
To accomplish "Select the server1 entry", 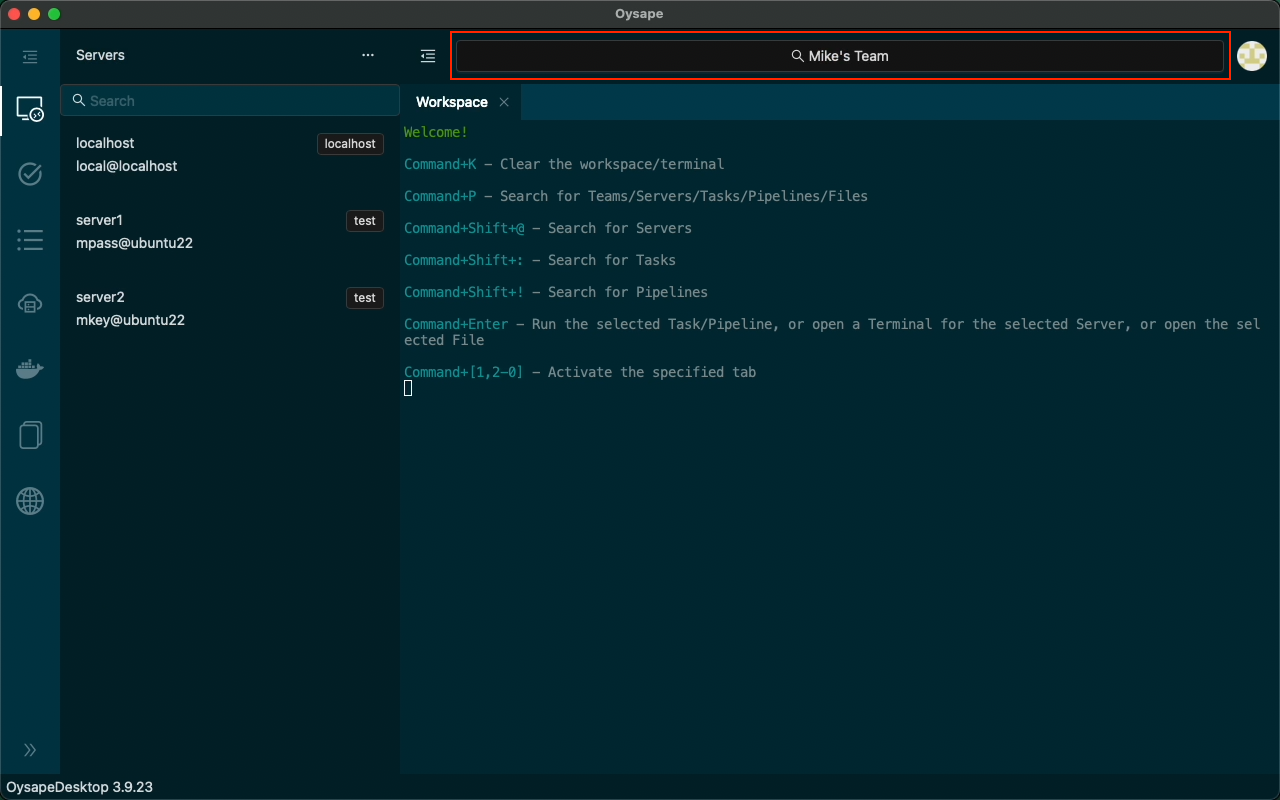I will click(x=230, y=232).
